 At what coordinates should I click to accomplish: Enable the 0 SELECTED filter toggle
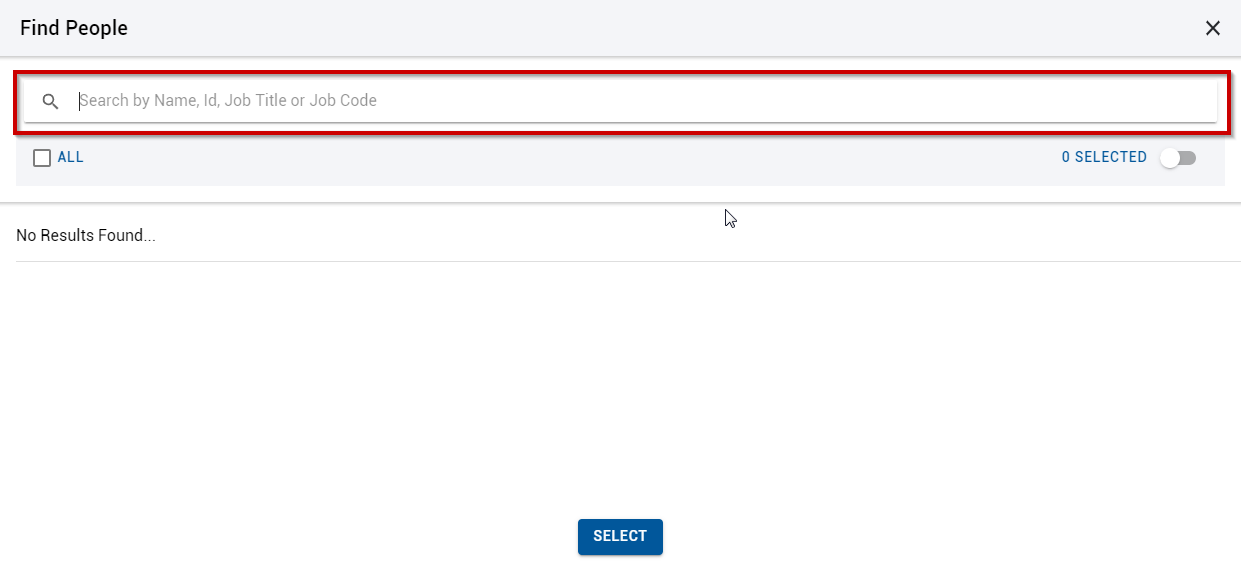coord(1178,158)
